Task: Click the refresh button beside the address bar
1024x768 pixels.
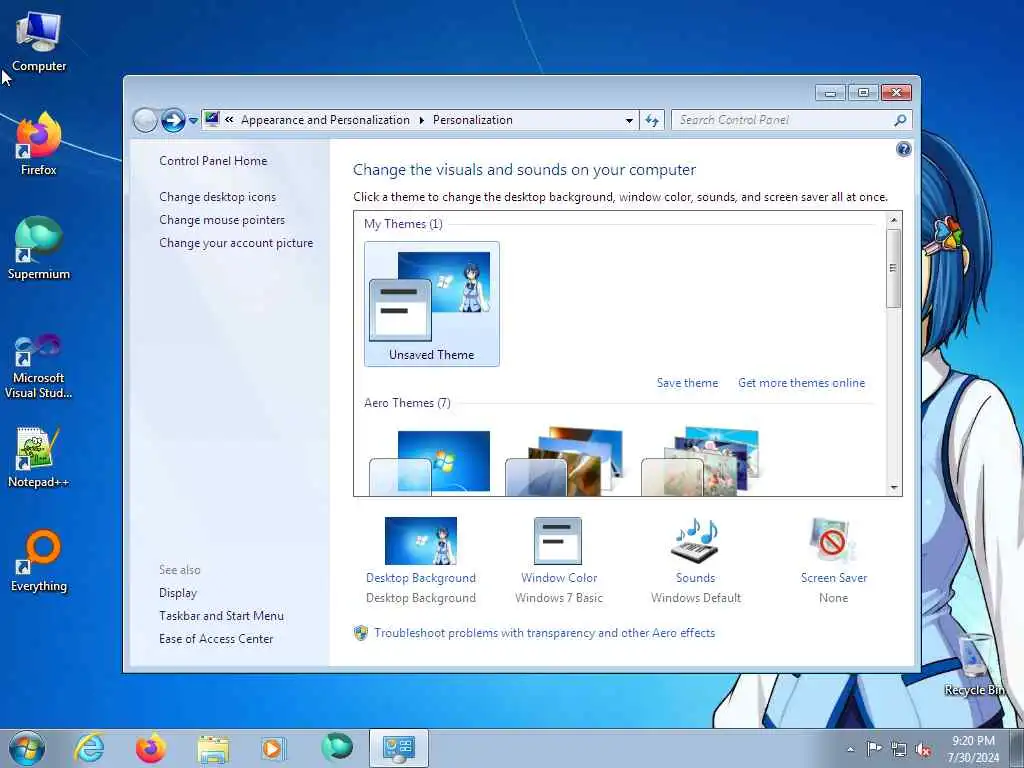Action: click(652, 120)
